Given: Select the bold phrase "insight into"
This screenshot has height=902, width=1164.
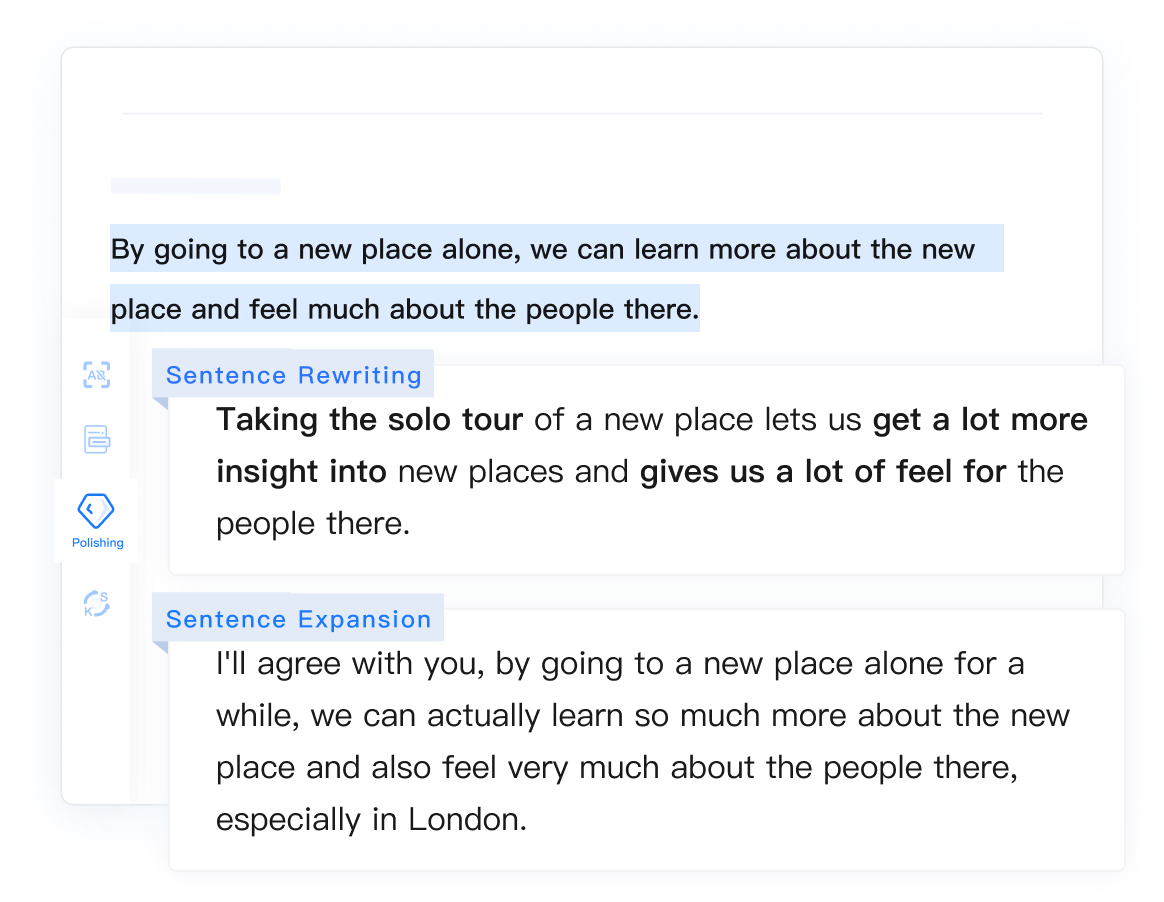Looking at the screenshot, I should [301, 471].
